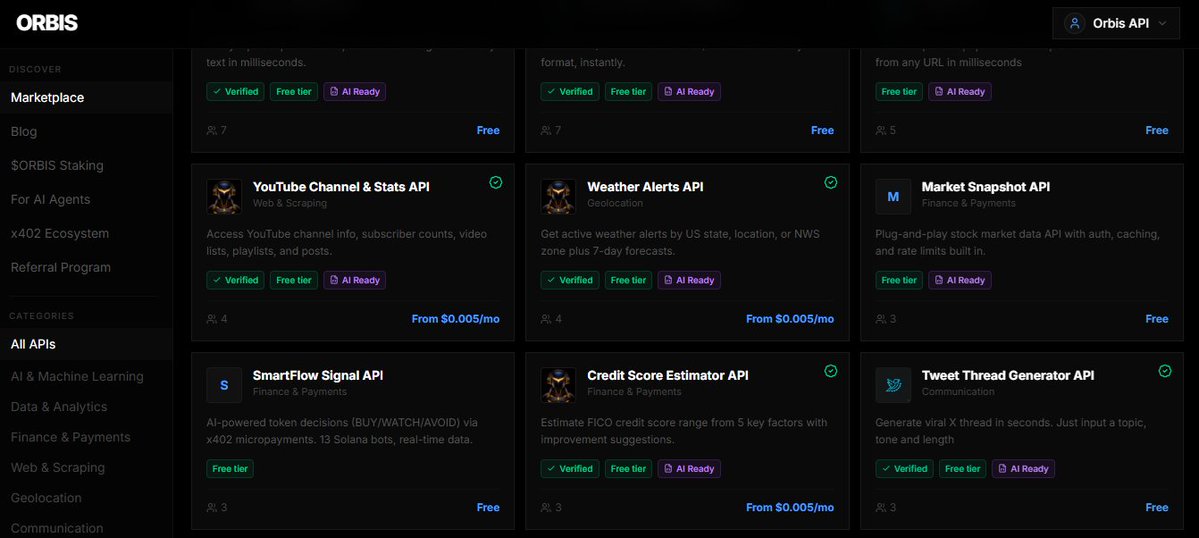Open Tweet Thread Generator API title
The height and width of the screenshot is (538, 1199).
pos(1008,375)
